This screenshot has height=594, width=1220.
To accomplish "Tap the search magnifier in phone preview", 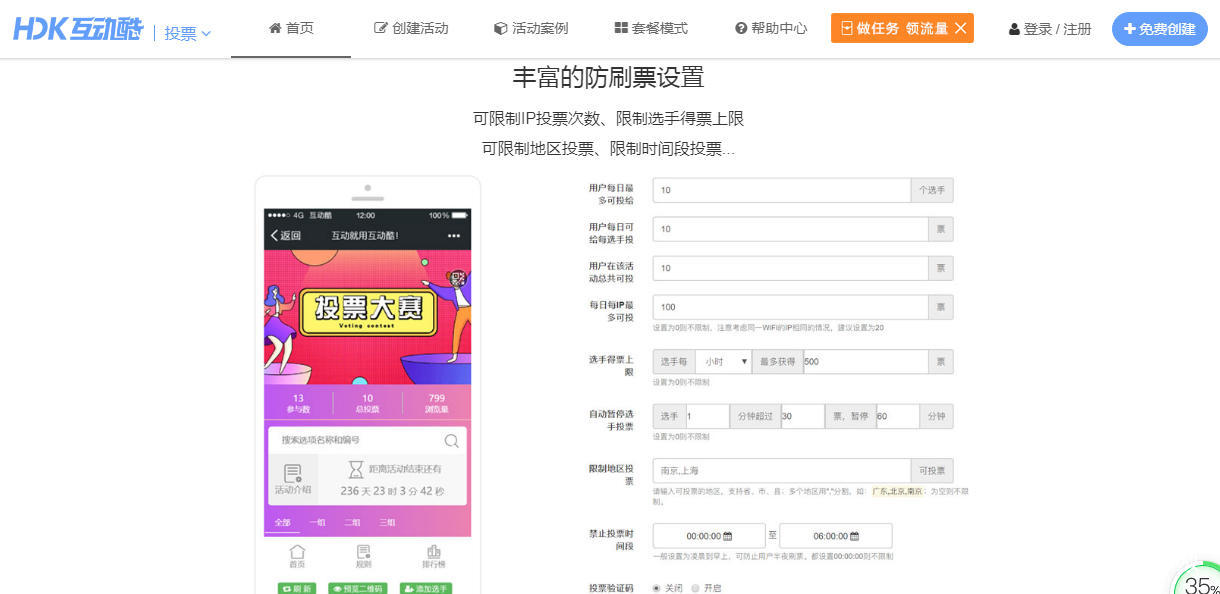I will click(452, 440).
